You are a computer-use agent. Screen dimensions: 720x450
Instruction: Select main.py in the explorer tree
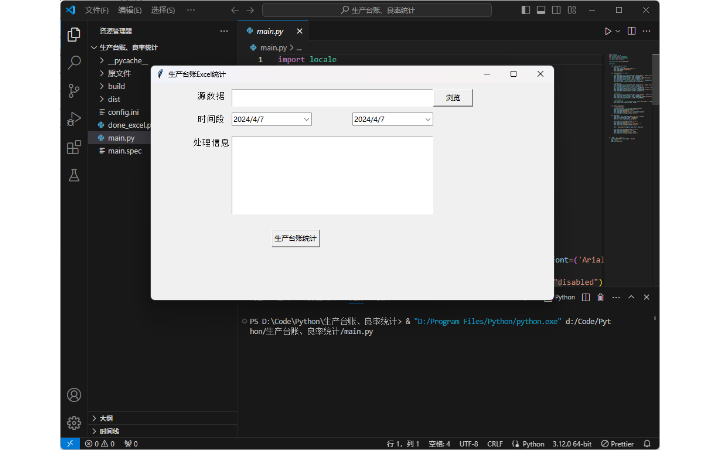(x=121, y=138)
